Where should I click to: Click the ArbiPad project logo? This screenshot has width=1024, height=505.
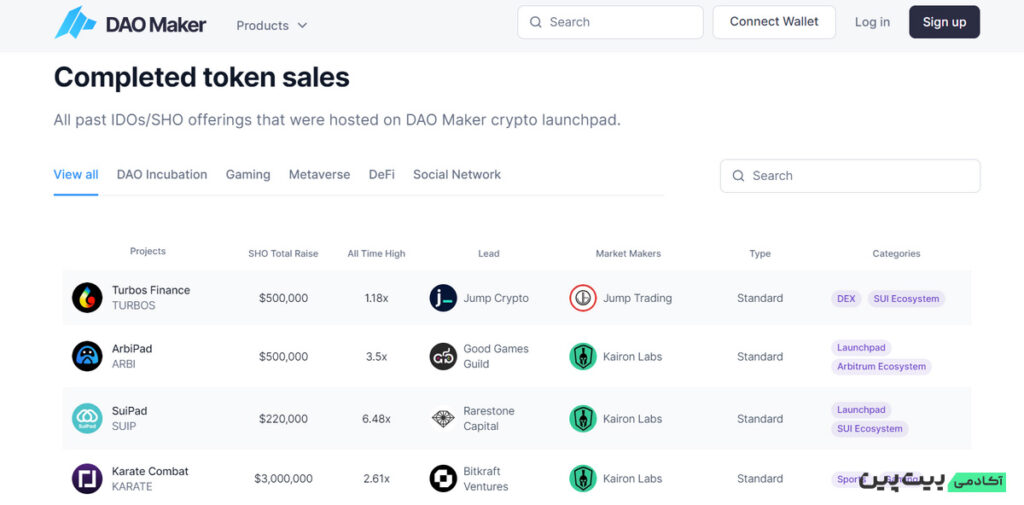[87, 356]
